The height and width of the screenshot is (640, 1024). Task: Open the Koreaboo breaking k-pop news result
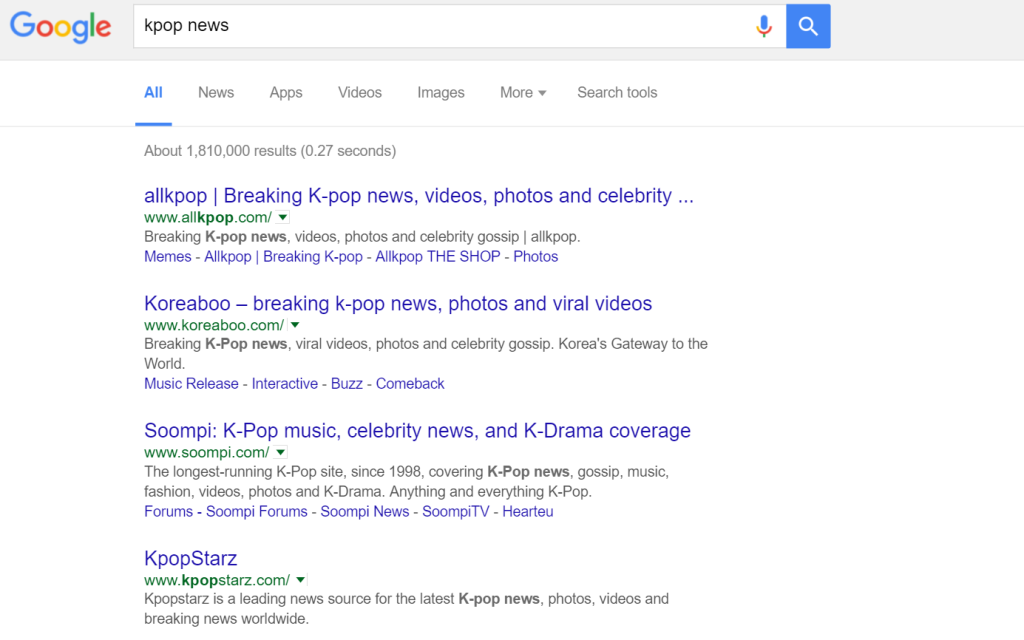click(398, 303)
